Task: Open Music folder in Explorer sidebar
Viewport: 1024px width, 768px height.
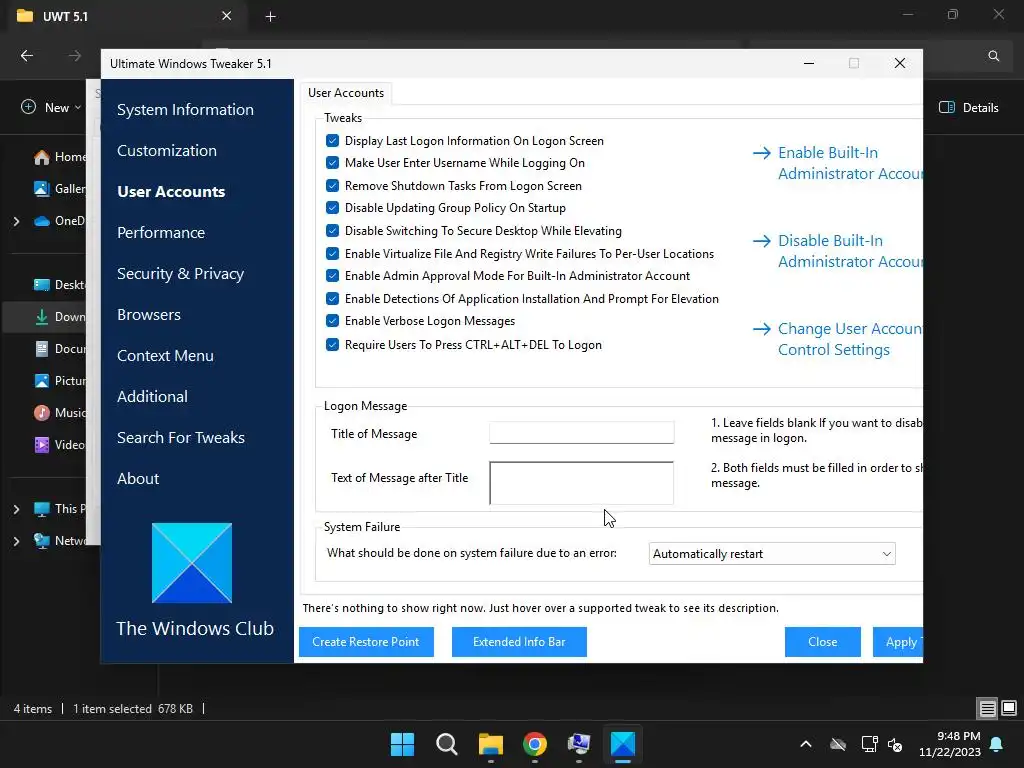Action: 60,413
